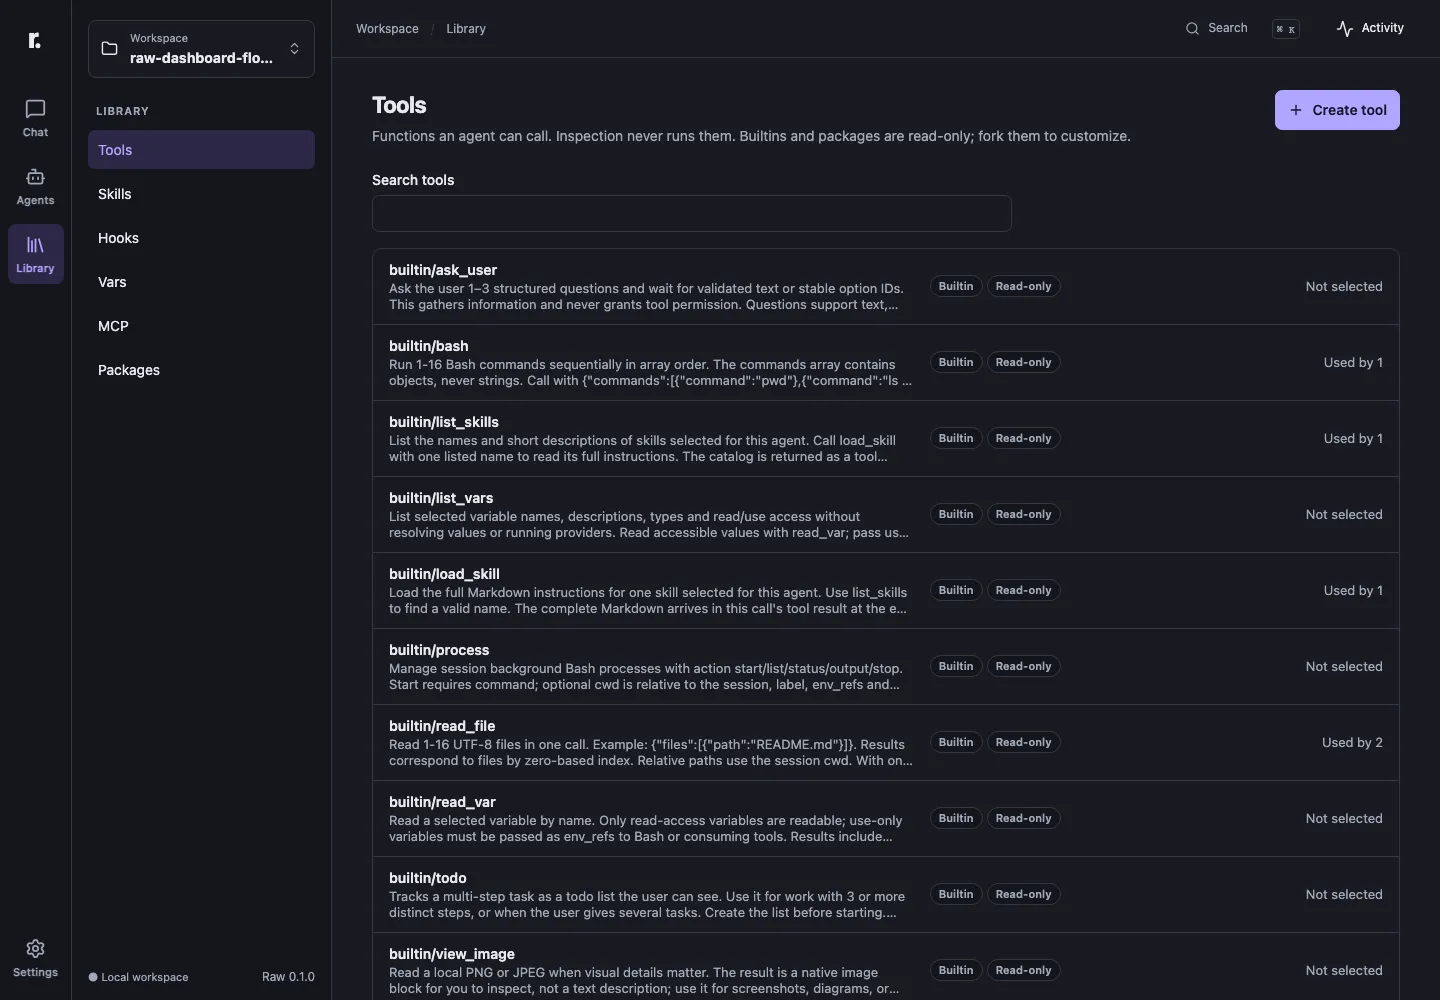Viewport: 1440px width, 1000px height.
Task: Click Workspace breadcrumb link
Action: pyautogui.click(x=387, y=28)
